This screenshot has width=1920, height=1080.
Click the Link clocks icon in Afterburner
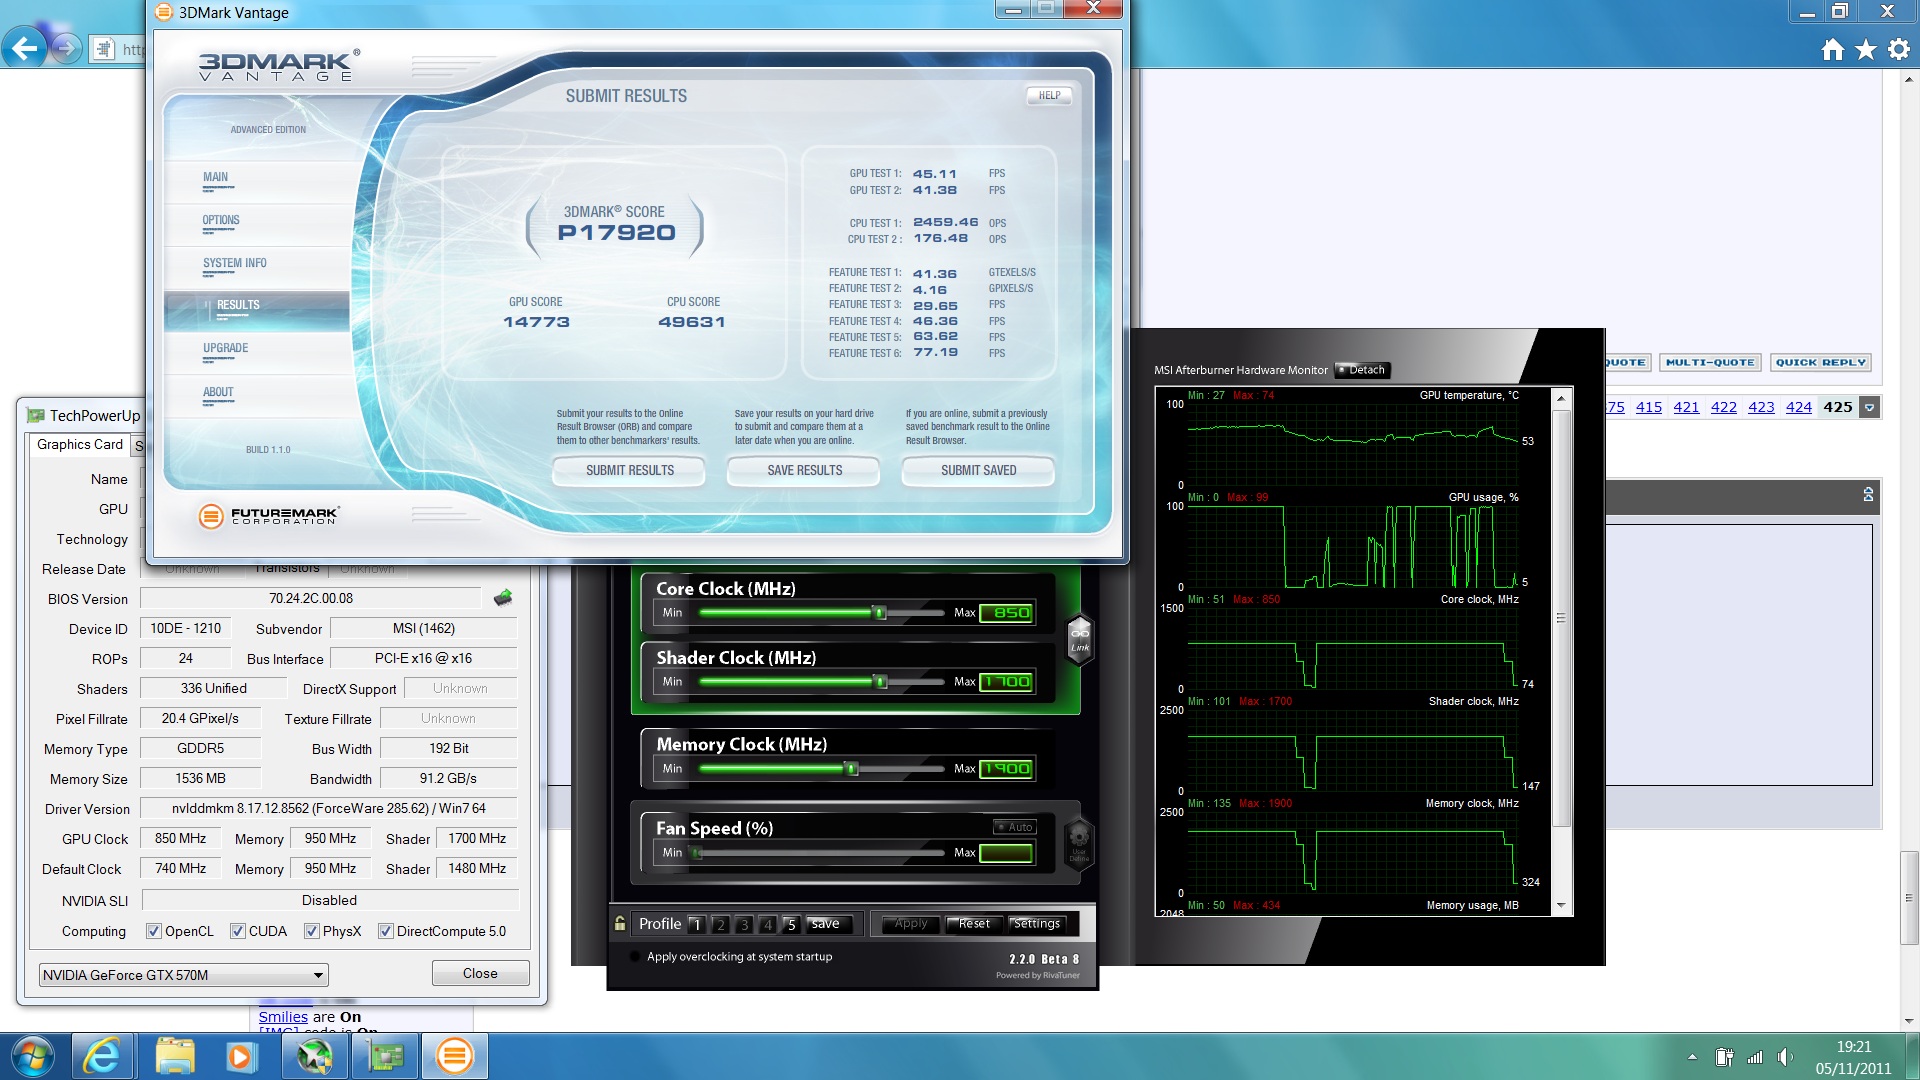click(x=1080, y=639)
